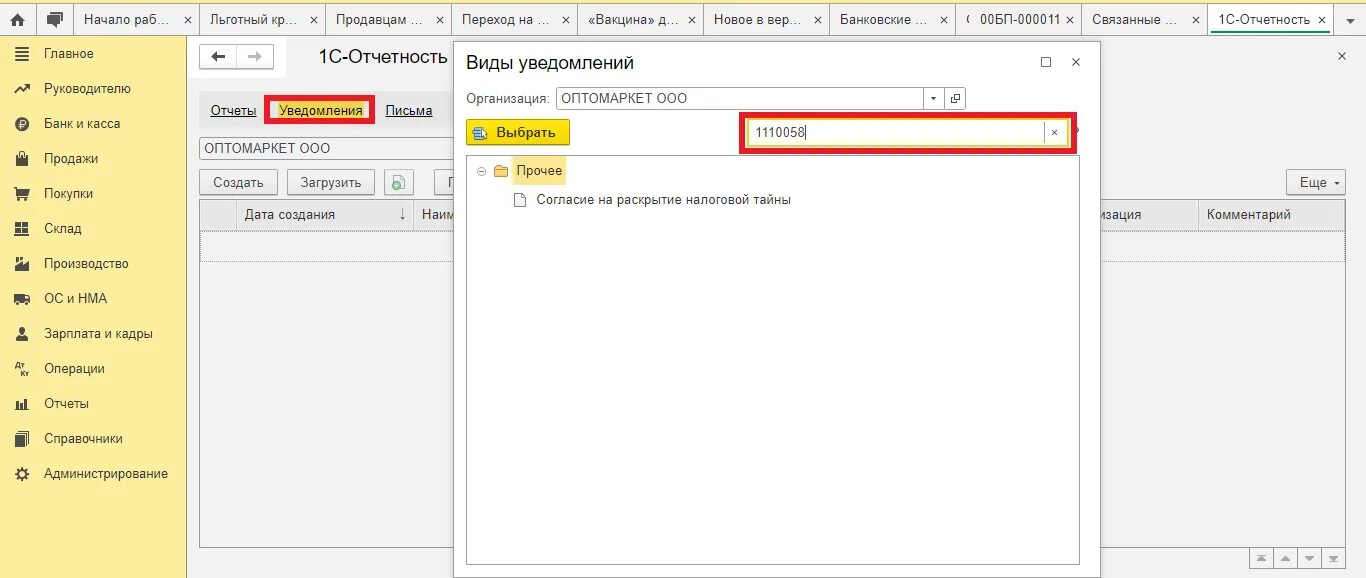Close the Продавцам tab
The height and width of the screenshot is (578, 1366).
pos(440,20)
